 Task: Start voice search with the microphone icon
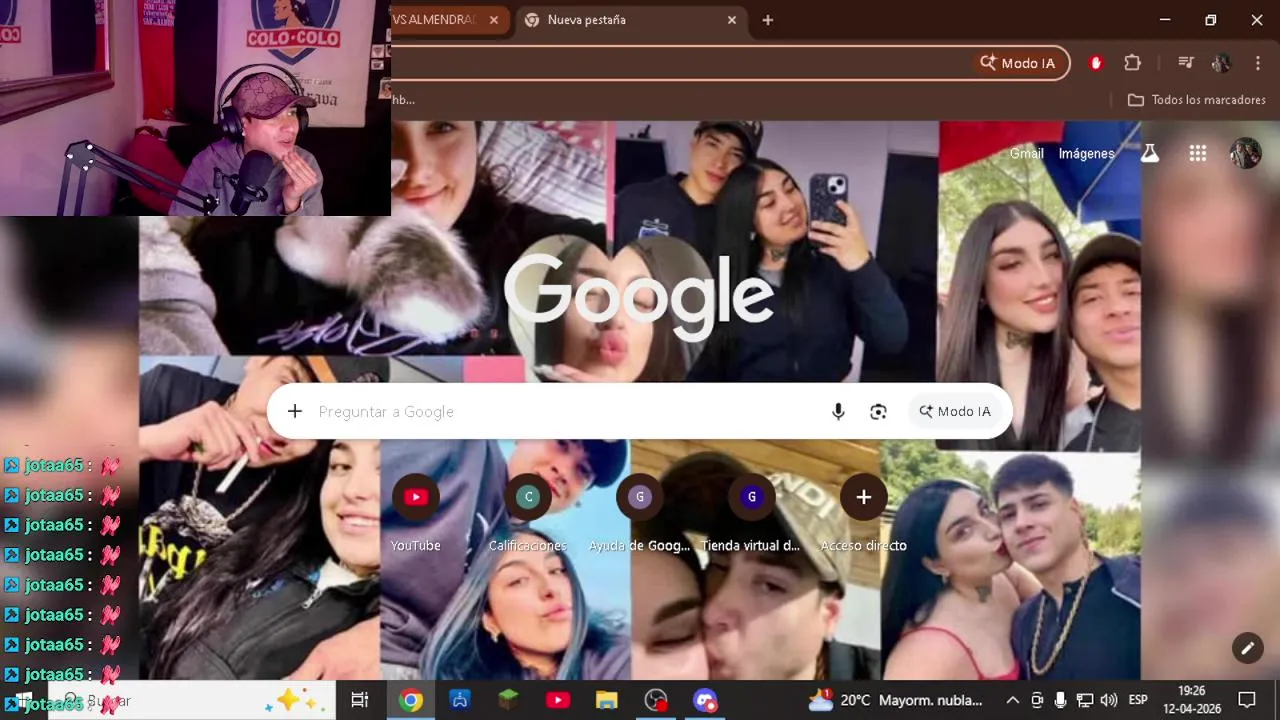click(838, 412)
